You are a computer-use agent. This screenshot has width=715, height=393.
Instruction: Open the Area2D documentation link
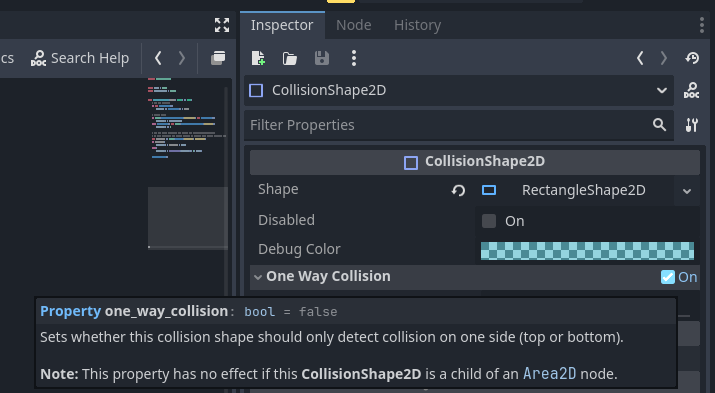[549, 374]
